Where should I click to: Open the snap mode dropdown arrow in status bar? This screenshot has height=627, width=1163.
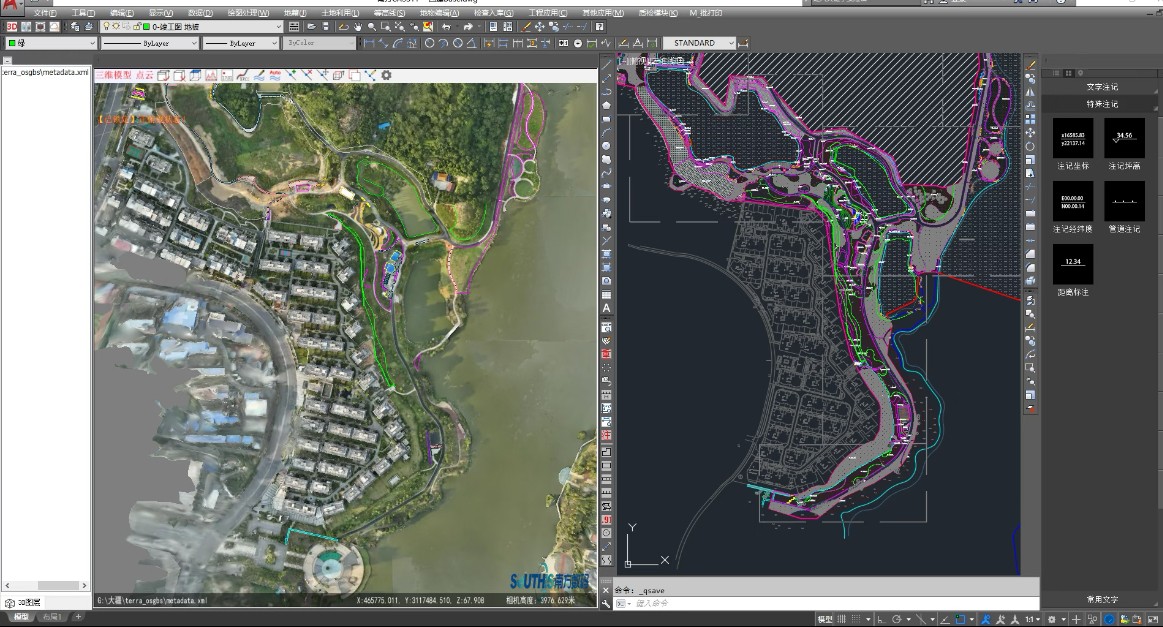pos(868,619)
